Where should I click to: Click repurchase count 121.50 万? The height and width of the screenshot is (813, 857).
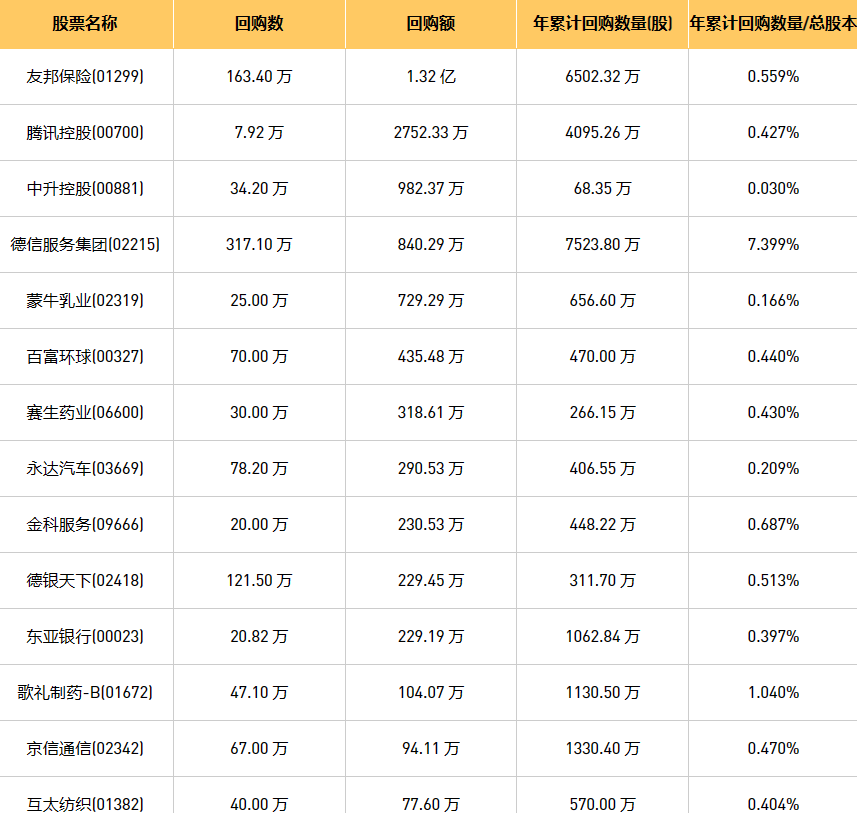click(x=259, y=581)
